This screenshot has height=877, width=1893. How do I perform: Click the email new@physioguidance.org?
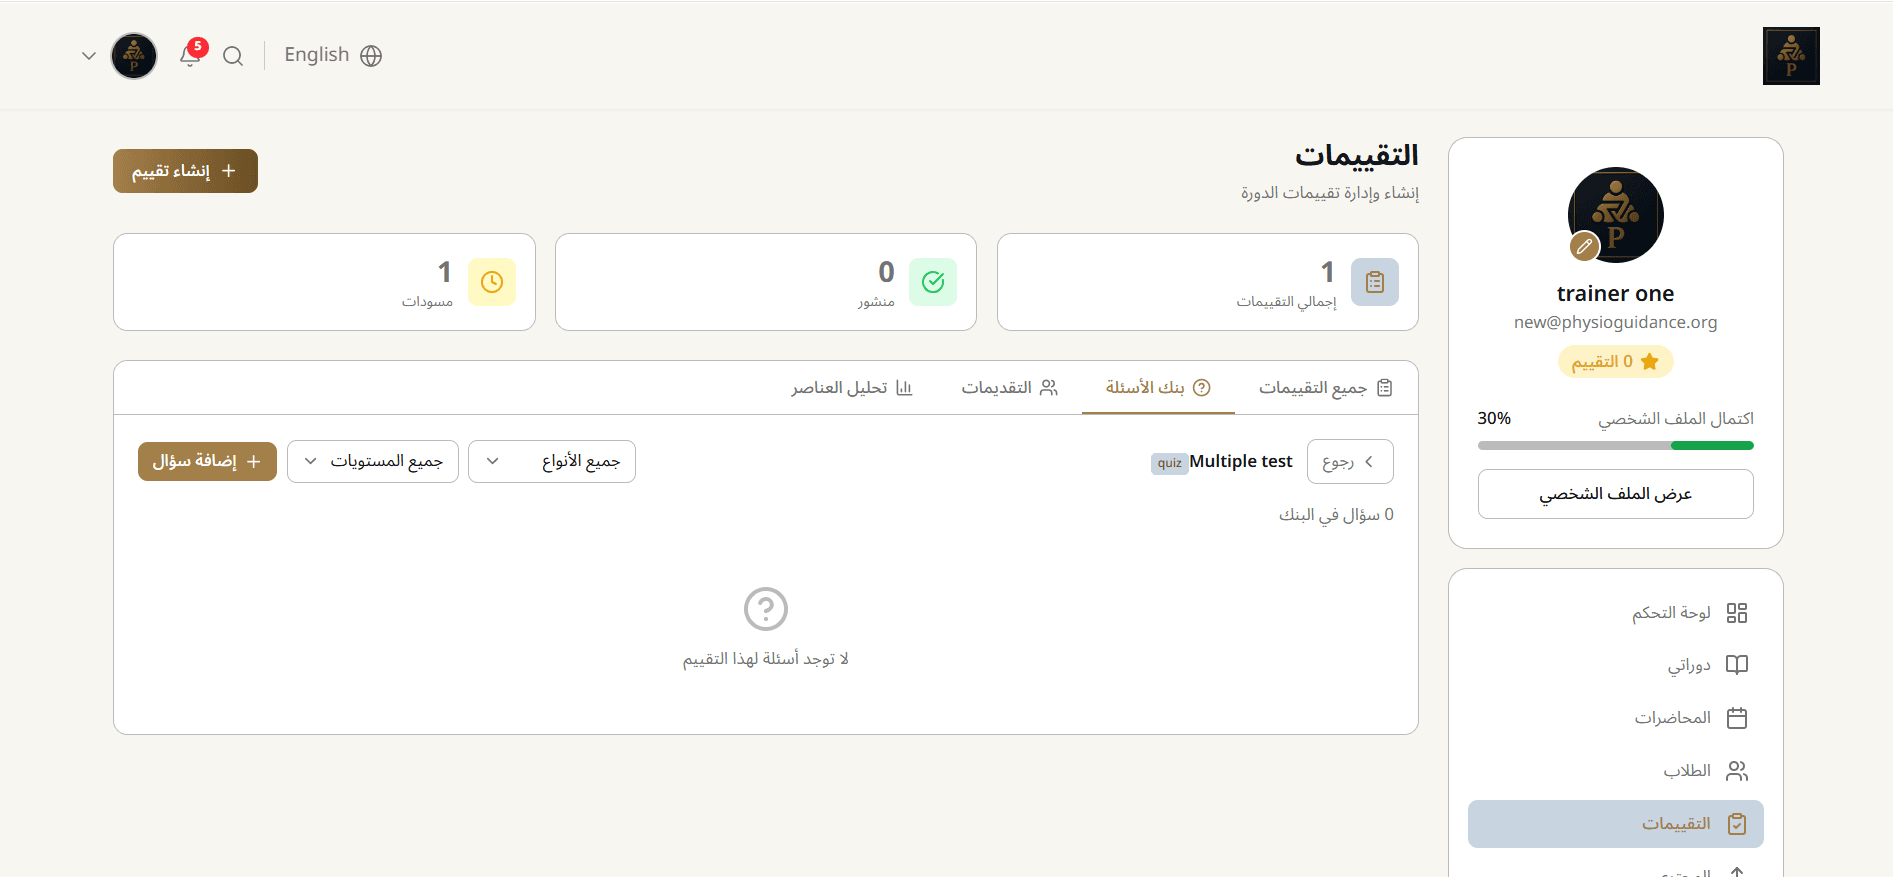click(x=1616, y=322)
